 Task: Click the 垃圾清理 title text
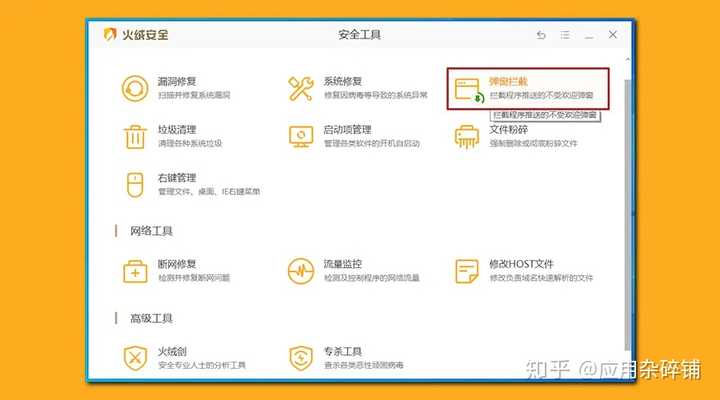click(177, 130)
